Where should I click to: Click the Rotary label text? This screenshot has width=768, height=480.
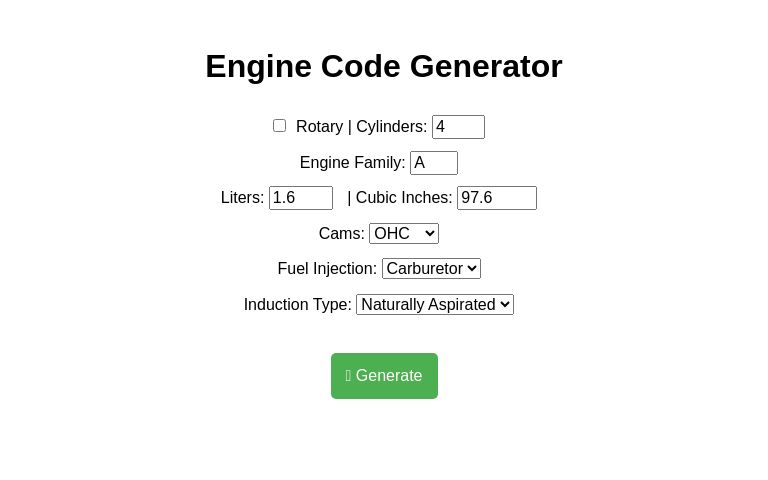[x=319, y=127]
